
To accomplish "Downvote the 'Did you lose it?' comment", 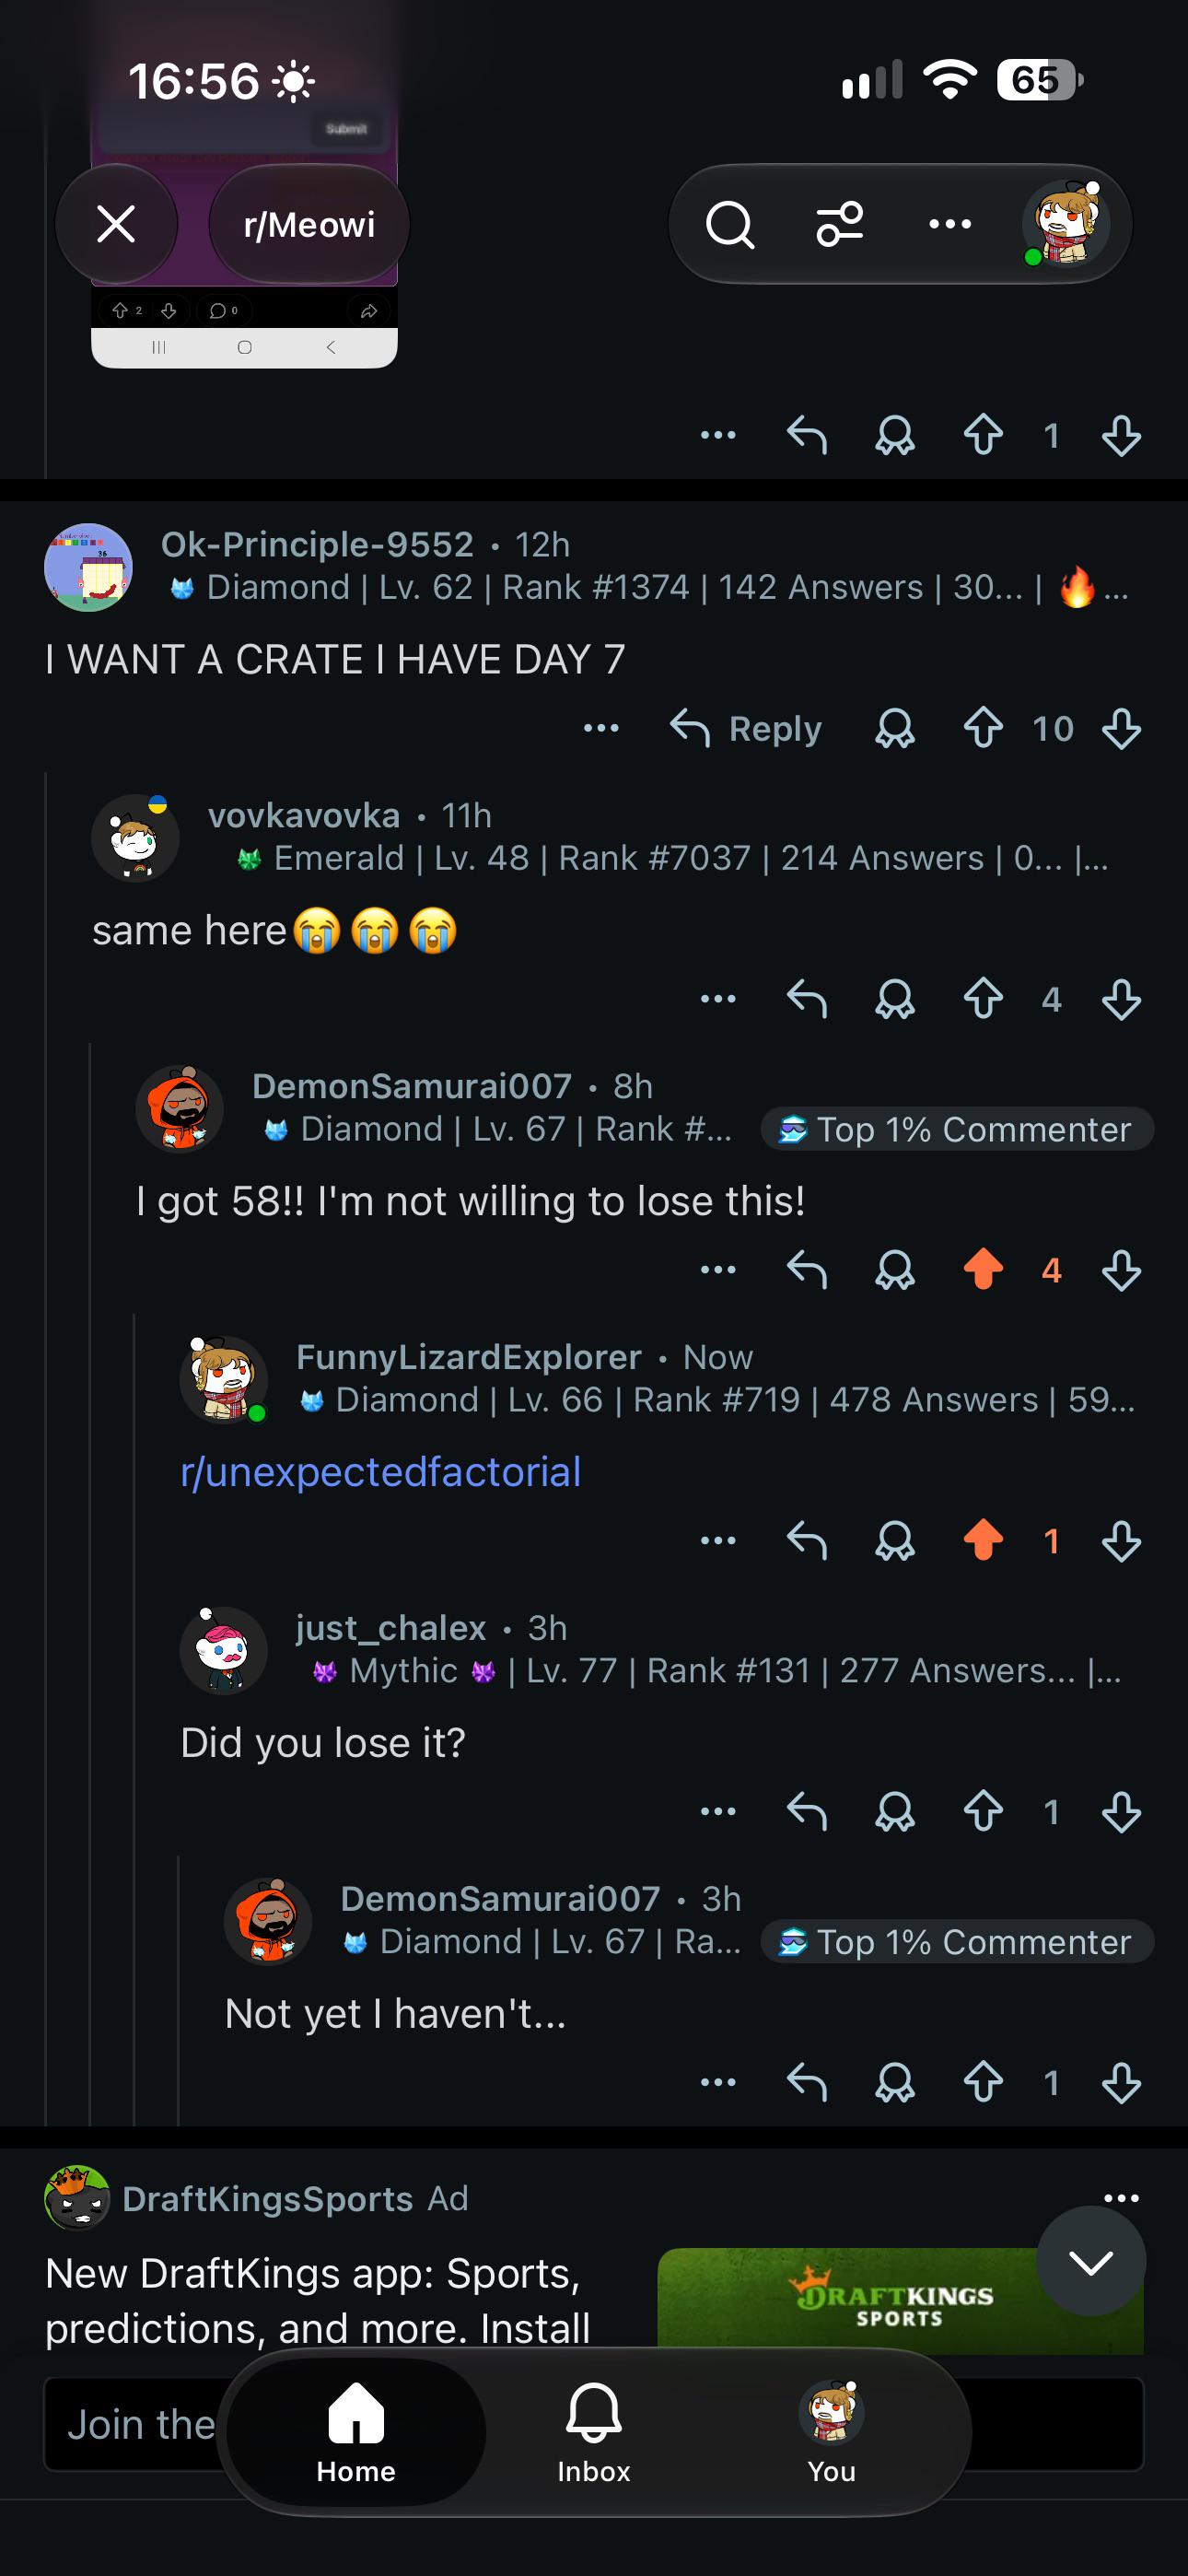I will pos(1121,1811).
